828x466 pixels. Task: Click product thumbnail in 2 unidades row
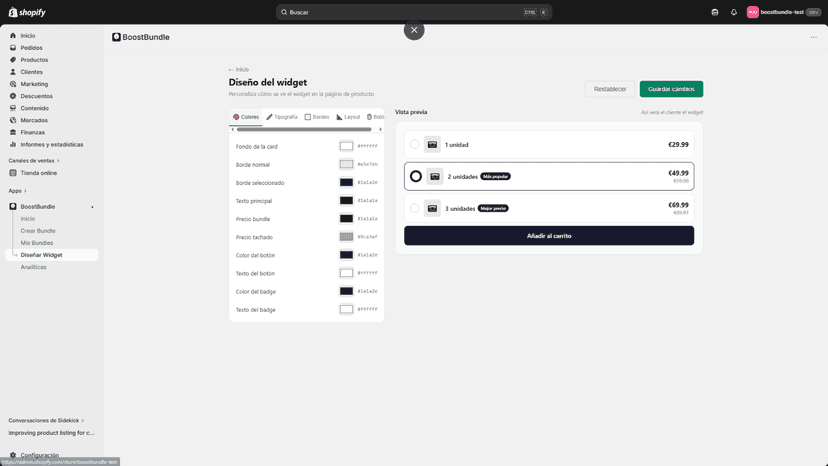click(435, 176)
